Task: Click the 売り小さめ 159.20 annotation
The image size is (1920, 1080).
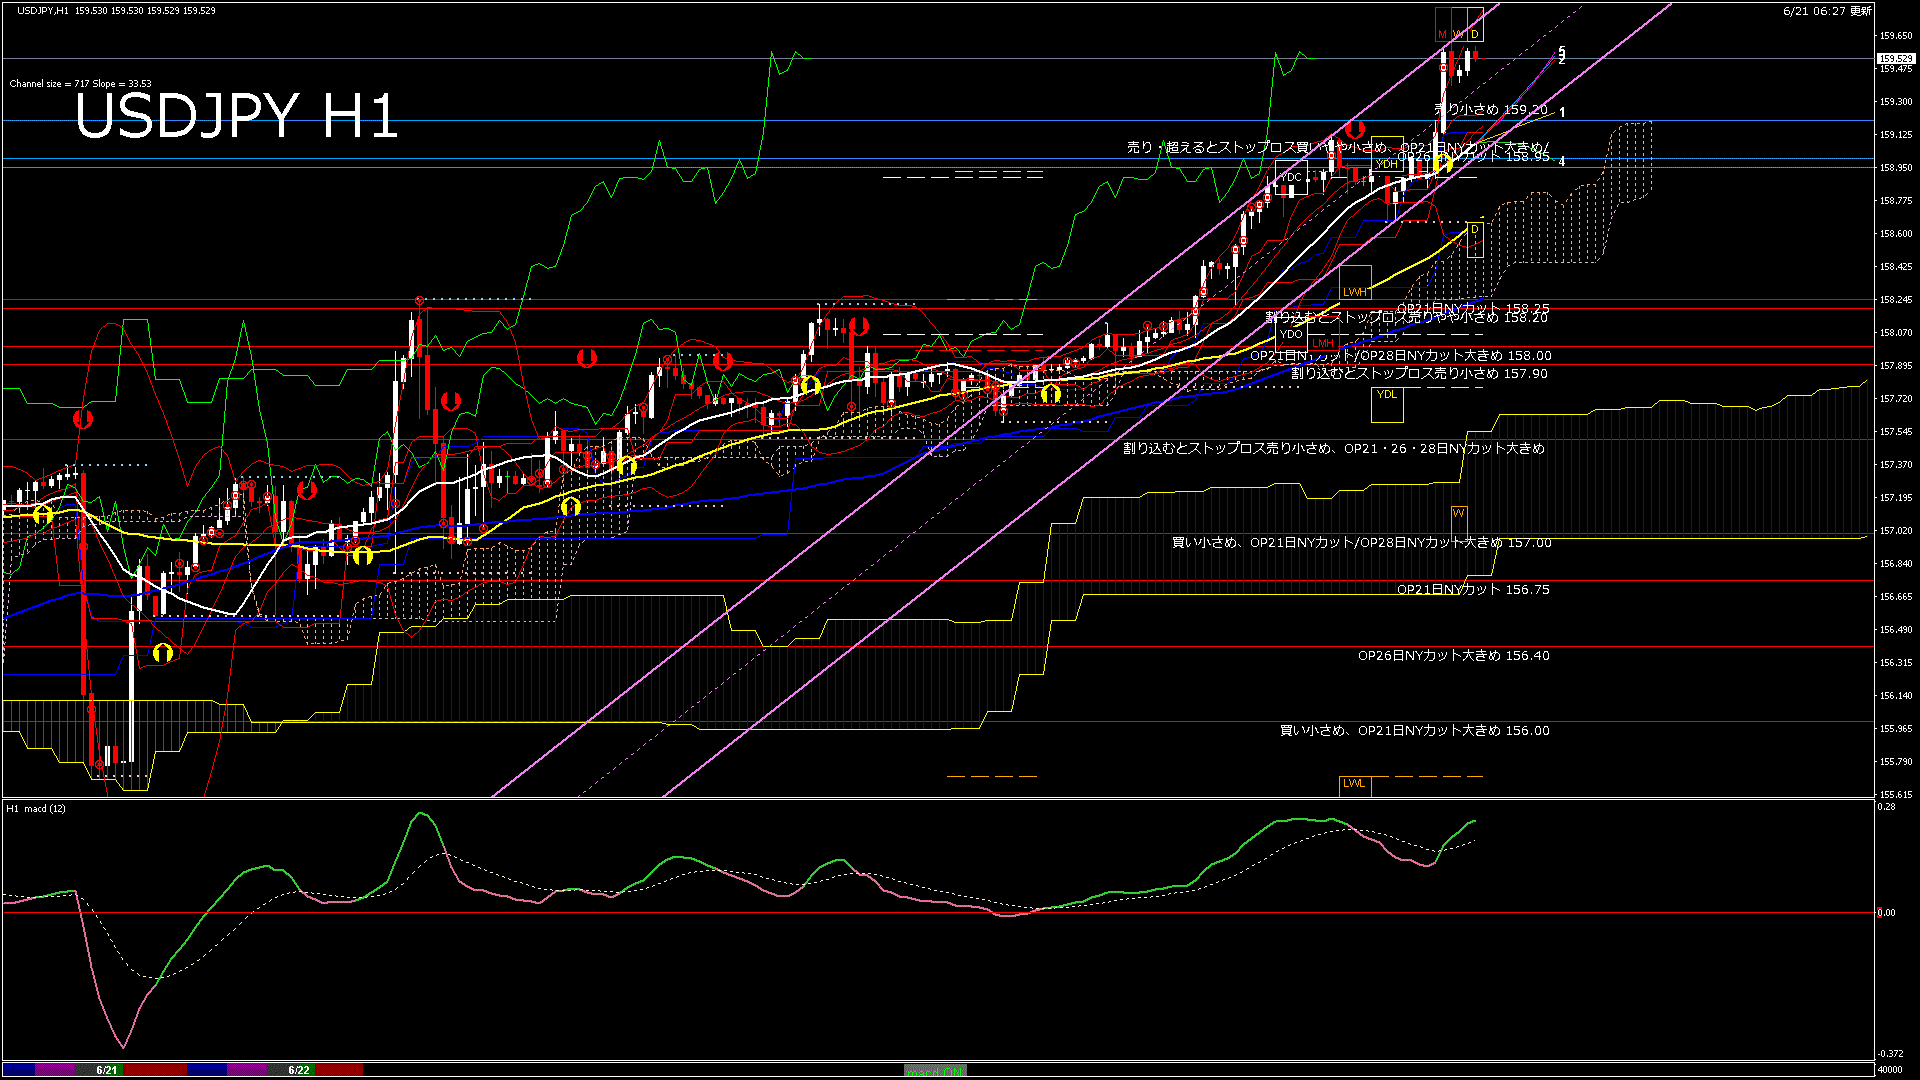Action: (1491, 109)
